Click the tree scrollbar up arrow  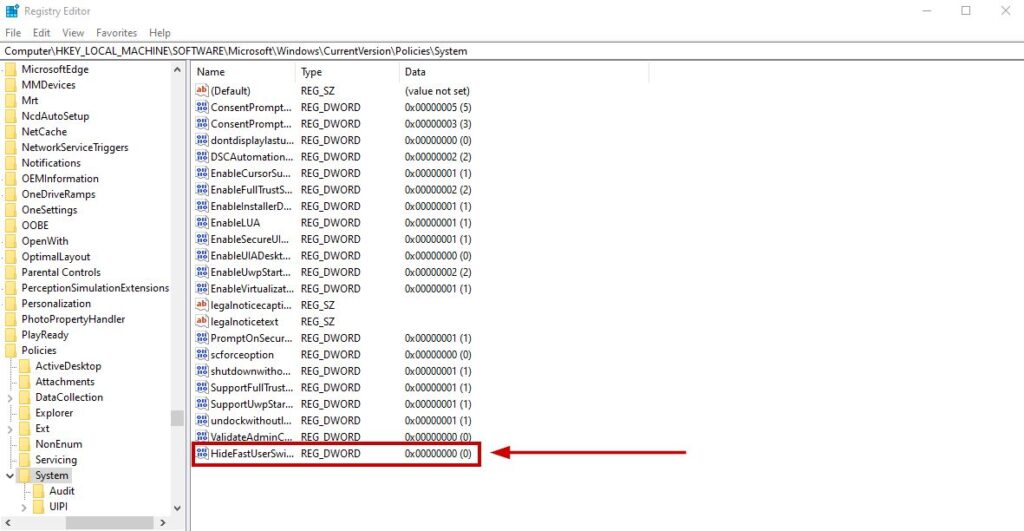click(x=177, y=69)
